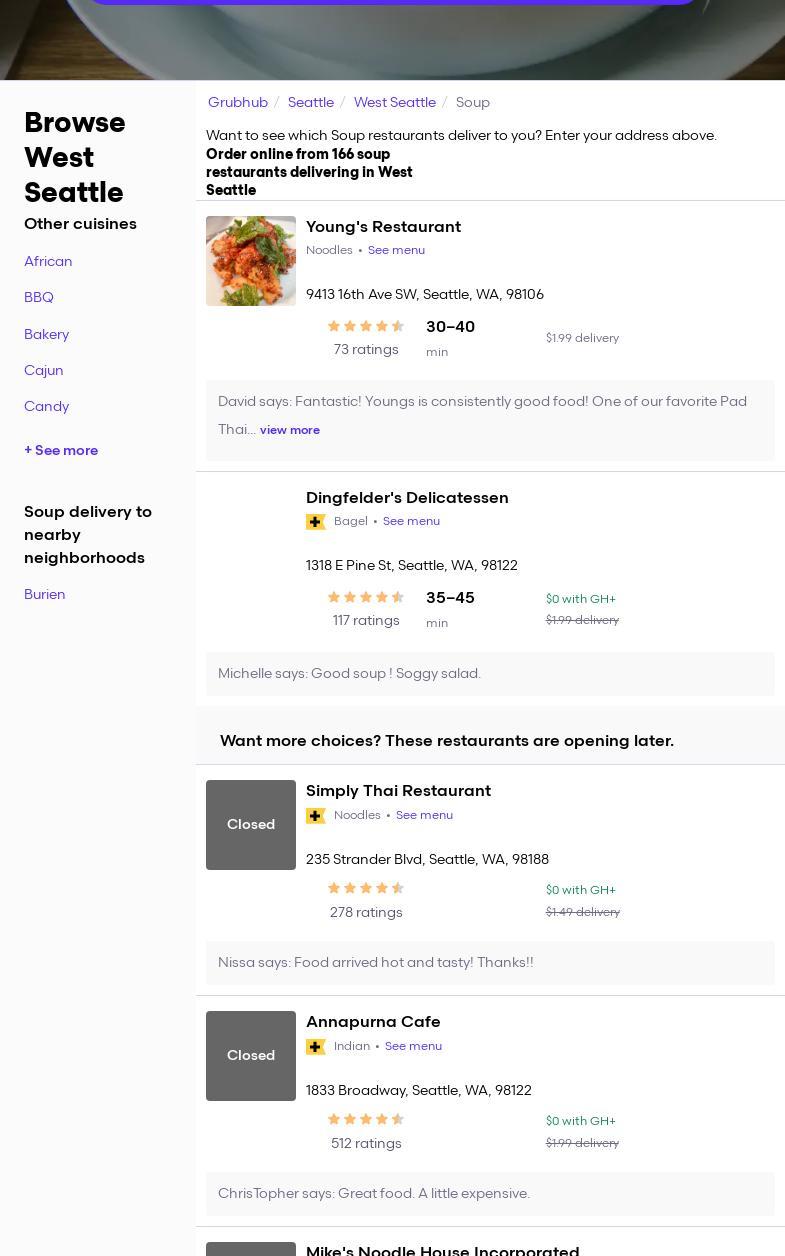Click GH+ badge icon for Annapurna Cafe
This screenshot has width=785, height=1256.
[316, 1047]
